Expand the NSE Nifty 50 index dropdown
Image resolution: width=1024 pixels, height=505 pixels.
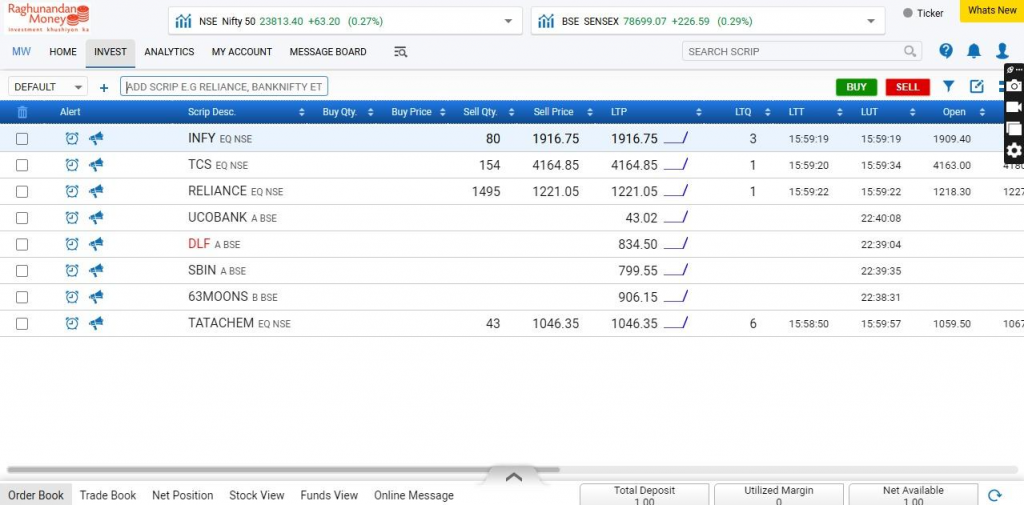pyautogui.click(x=508, y=21)
